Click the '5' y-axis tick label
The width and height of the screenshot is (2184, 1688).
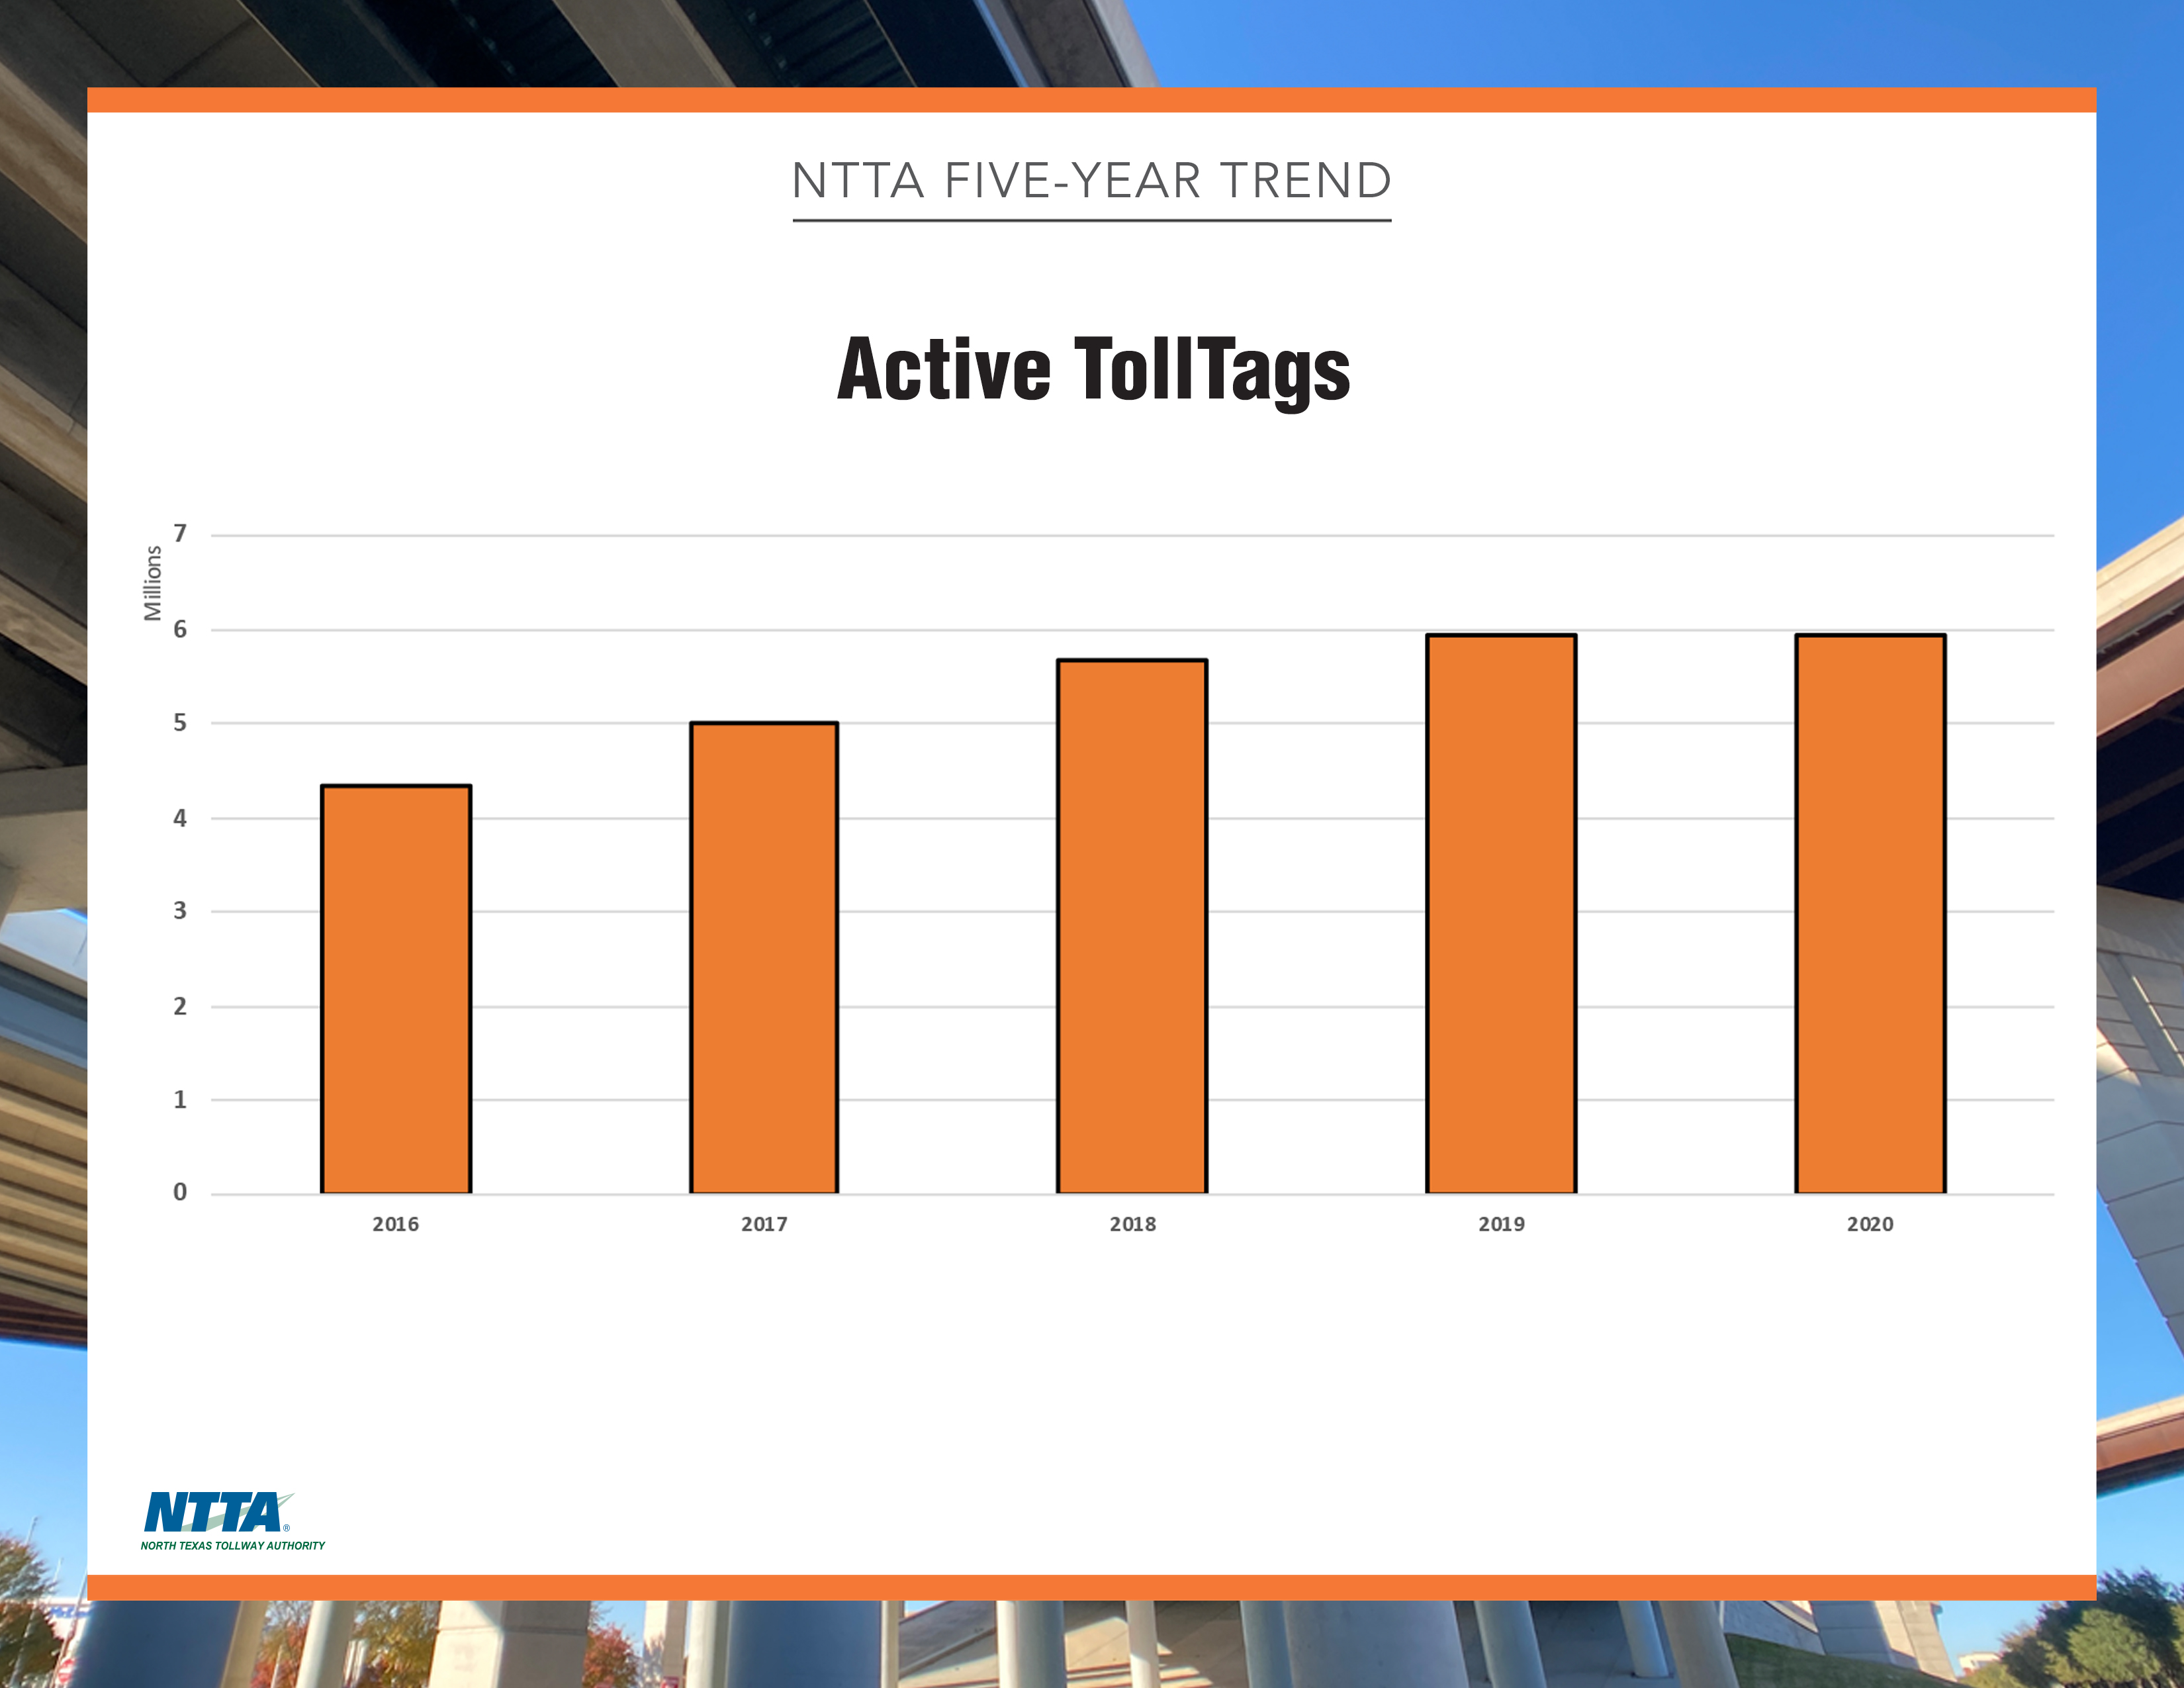coord(180,722)
